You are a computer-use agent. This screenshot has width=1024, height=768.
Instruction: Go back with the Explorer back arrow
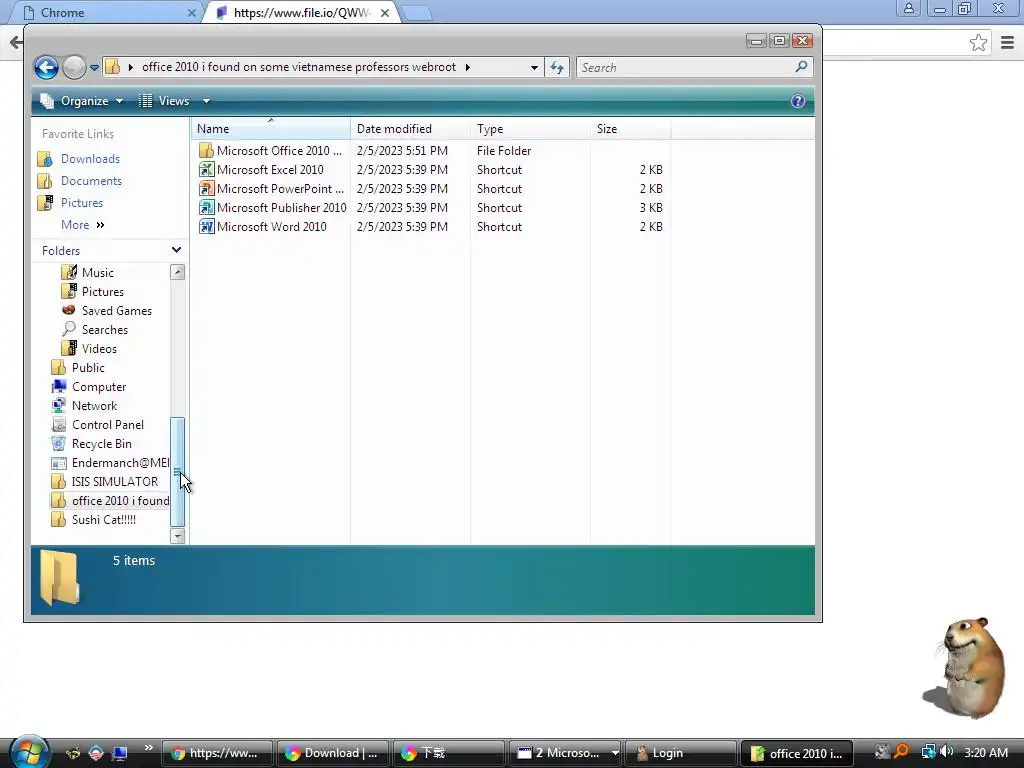46,67
